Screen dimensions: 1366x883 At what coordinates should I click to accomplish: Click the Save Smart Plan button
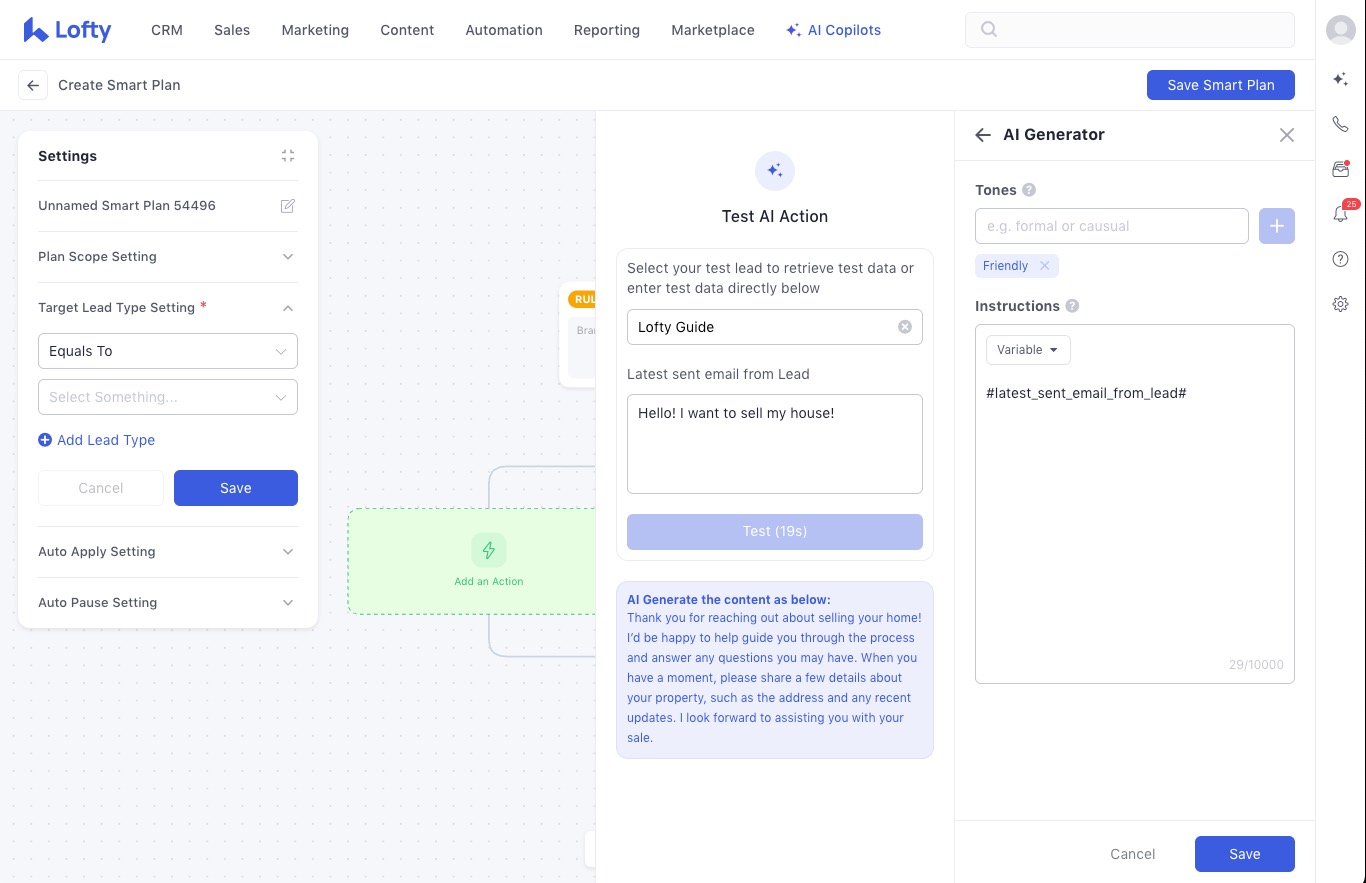pos(1220,85)
